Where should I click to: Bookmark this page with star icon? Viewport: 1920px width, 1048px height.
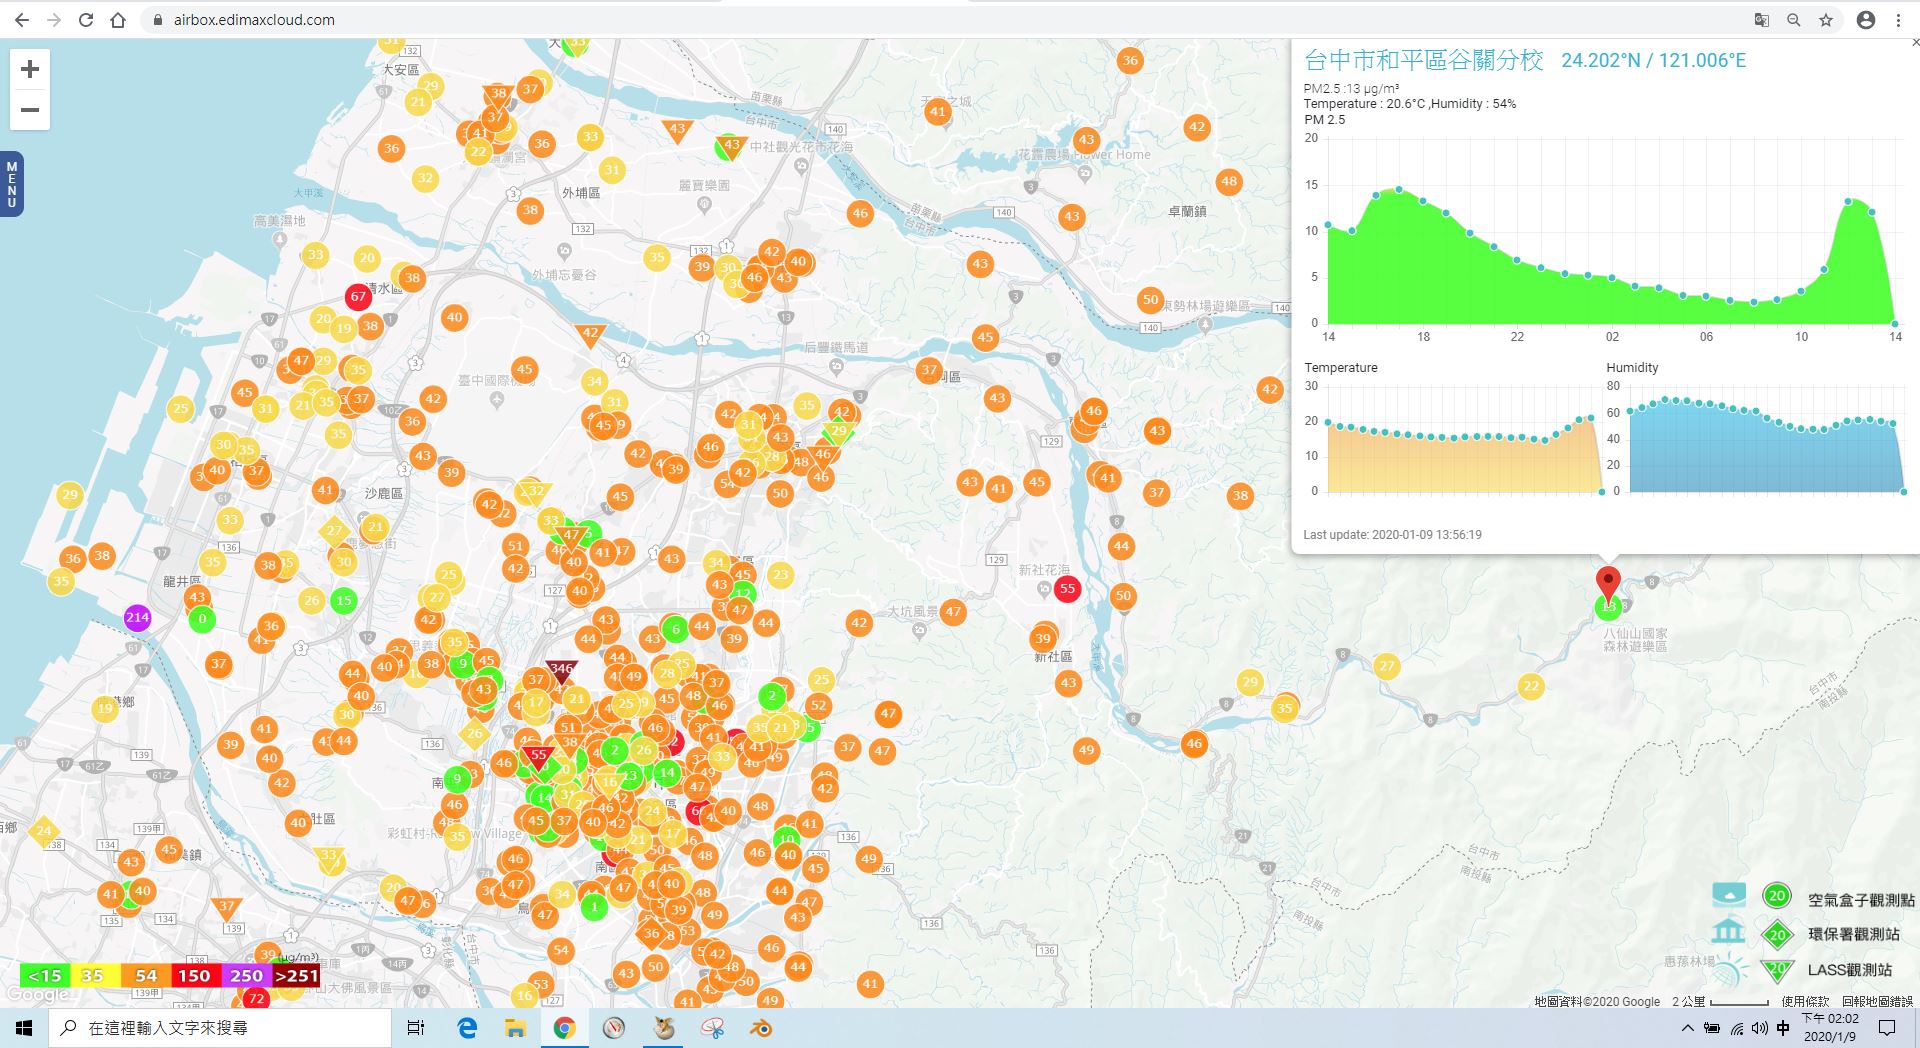[1826, 20]
